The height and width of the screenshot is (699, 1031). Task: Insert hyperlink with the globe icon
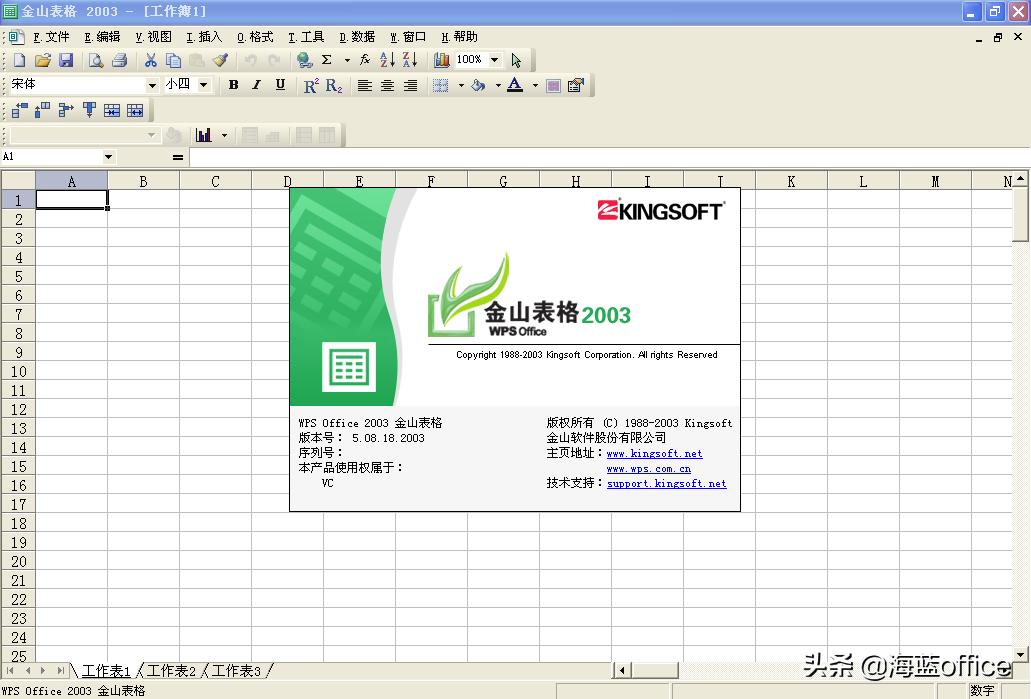coord(304,60)
